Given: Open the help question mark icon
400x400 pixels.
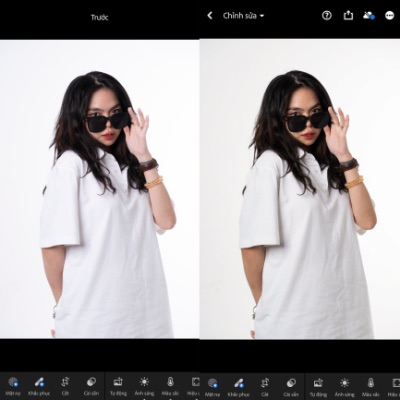Looking at the screenshot, I should pos(327,15).
